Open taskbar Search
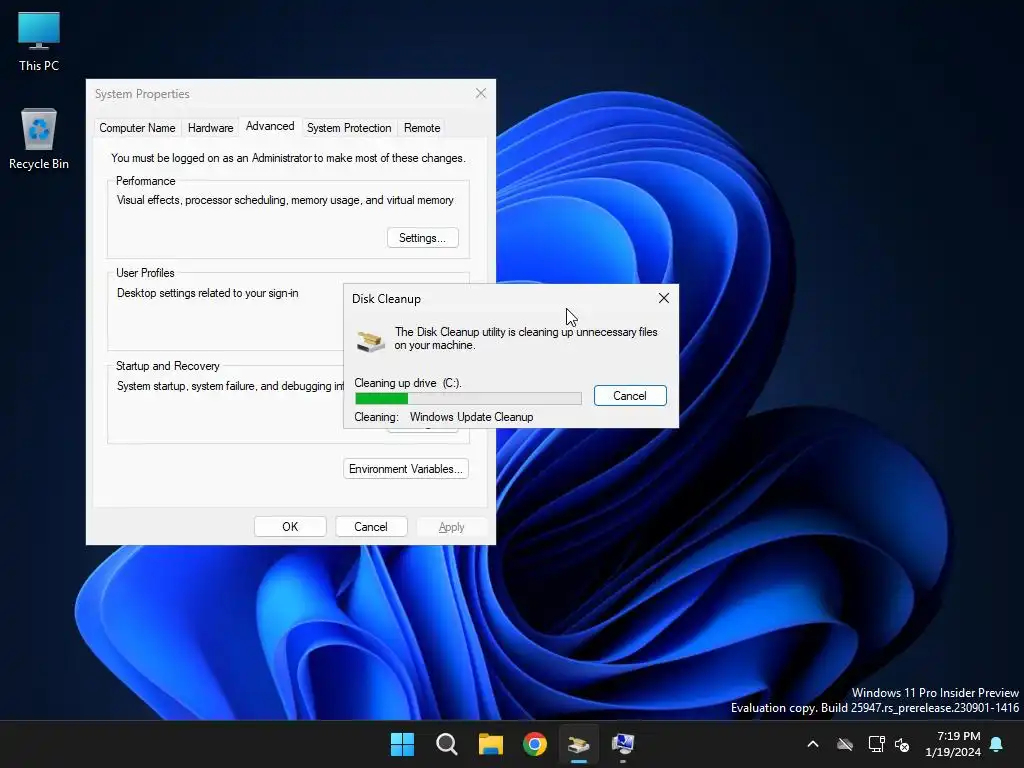Viewport: 1024px width, 768px height. point(447,744)
